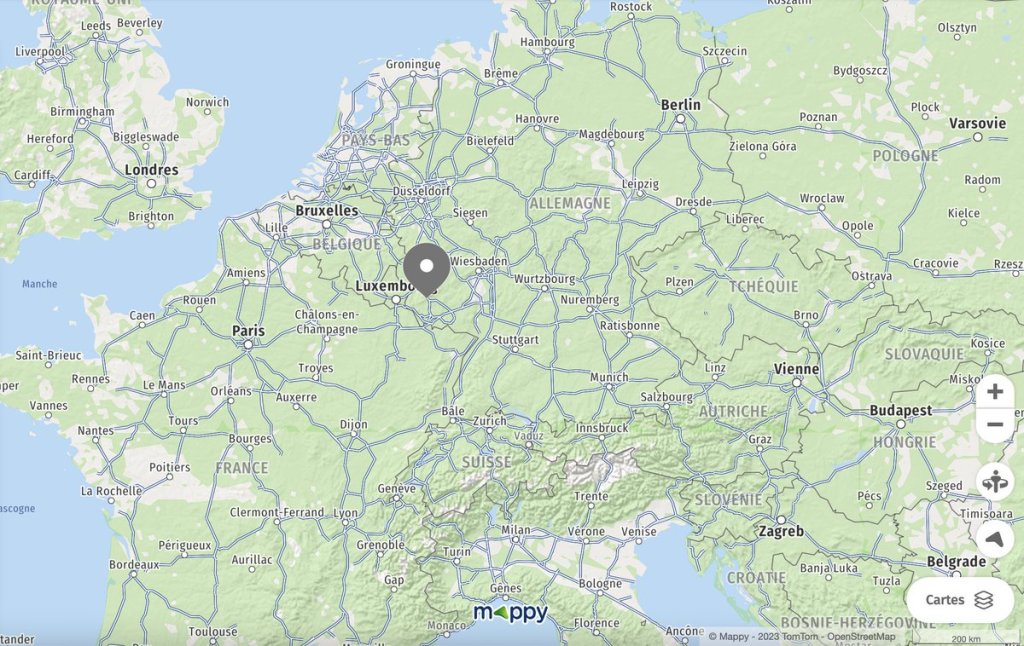Select the gray location pin marker

pyautogui.click(x=426, y=270)
